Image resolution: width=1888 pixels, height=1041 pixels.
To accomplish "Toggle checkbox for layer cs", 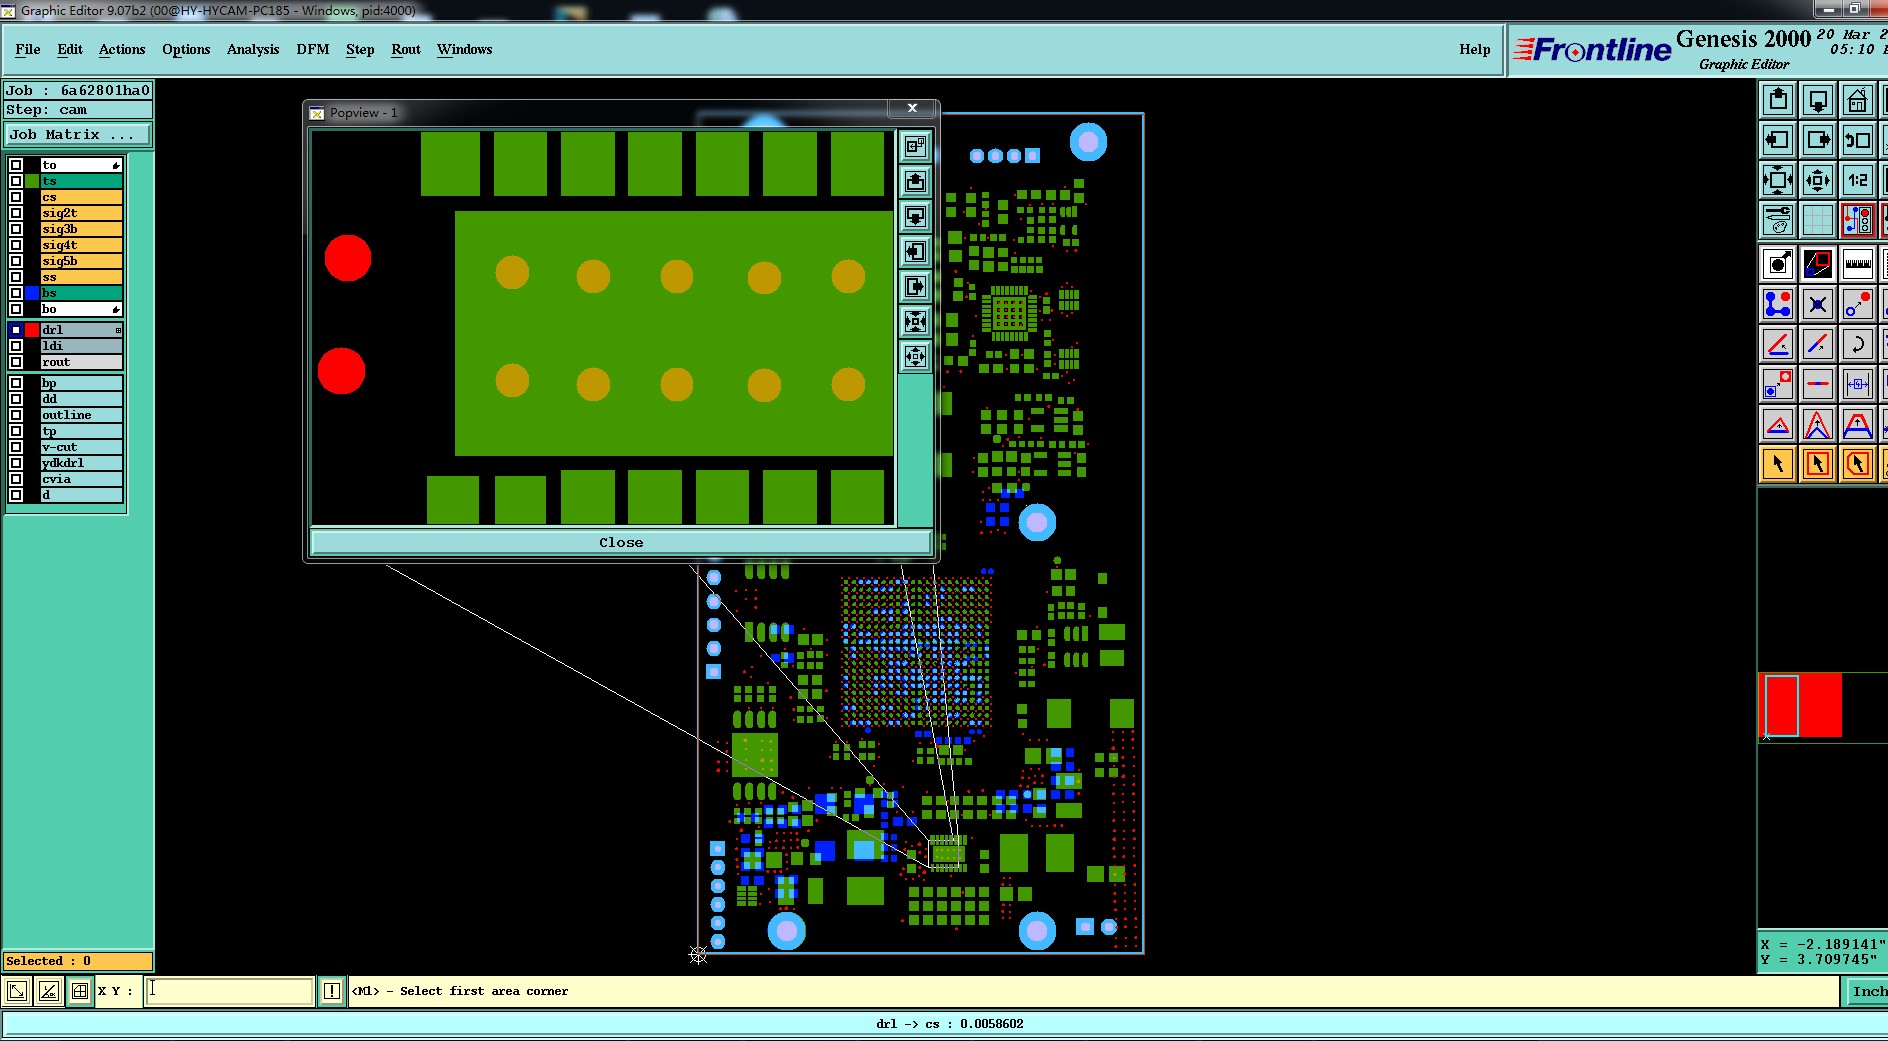I will click(16, 197).
